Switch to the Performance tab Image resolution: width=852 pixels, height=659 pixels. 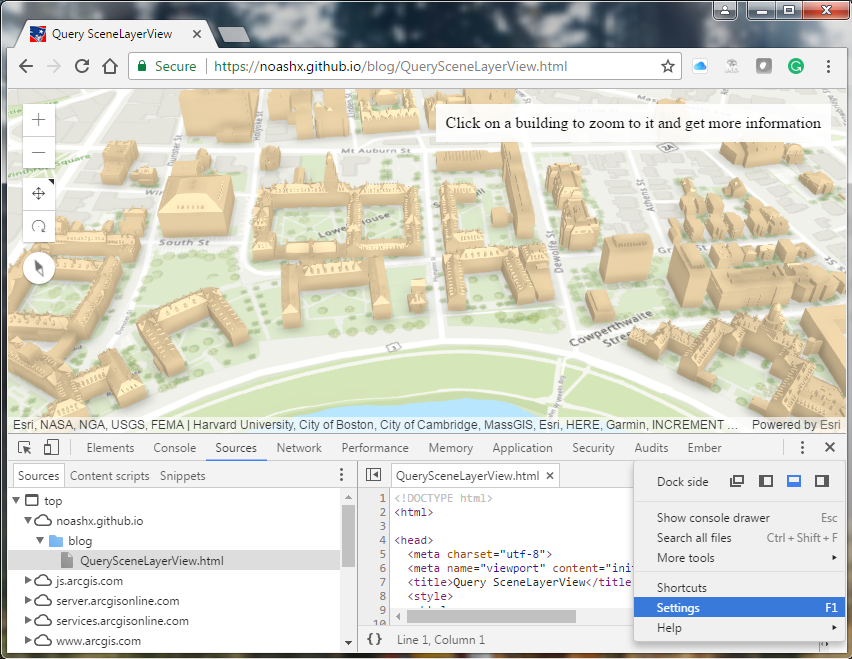(x=375, y=448)
